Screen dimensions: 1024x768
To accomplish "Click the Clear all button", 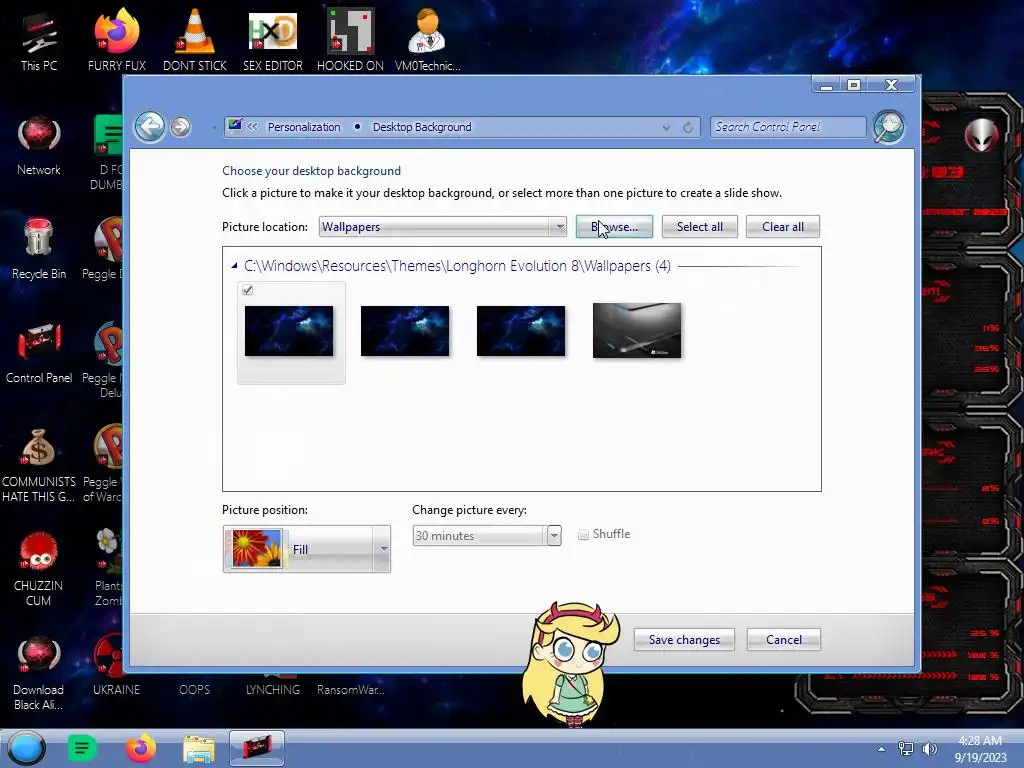I will tap(782, 227).
